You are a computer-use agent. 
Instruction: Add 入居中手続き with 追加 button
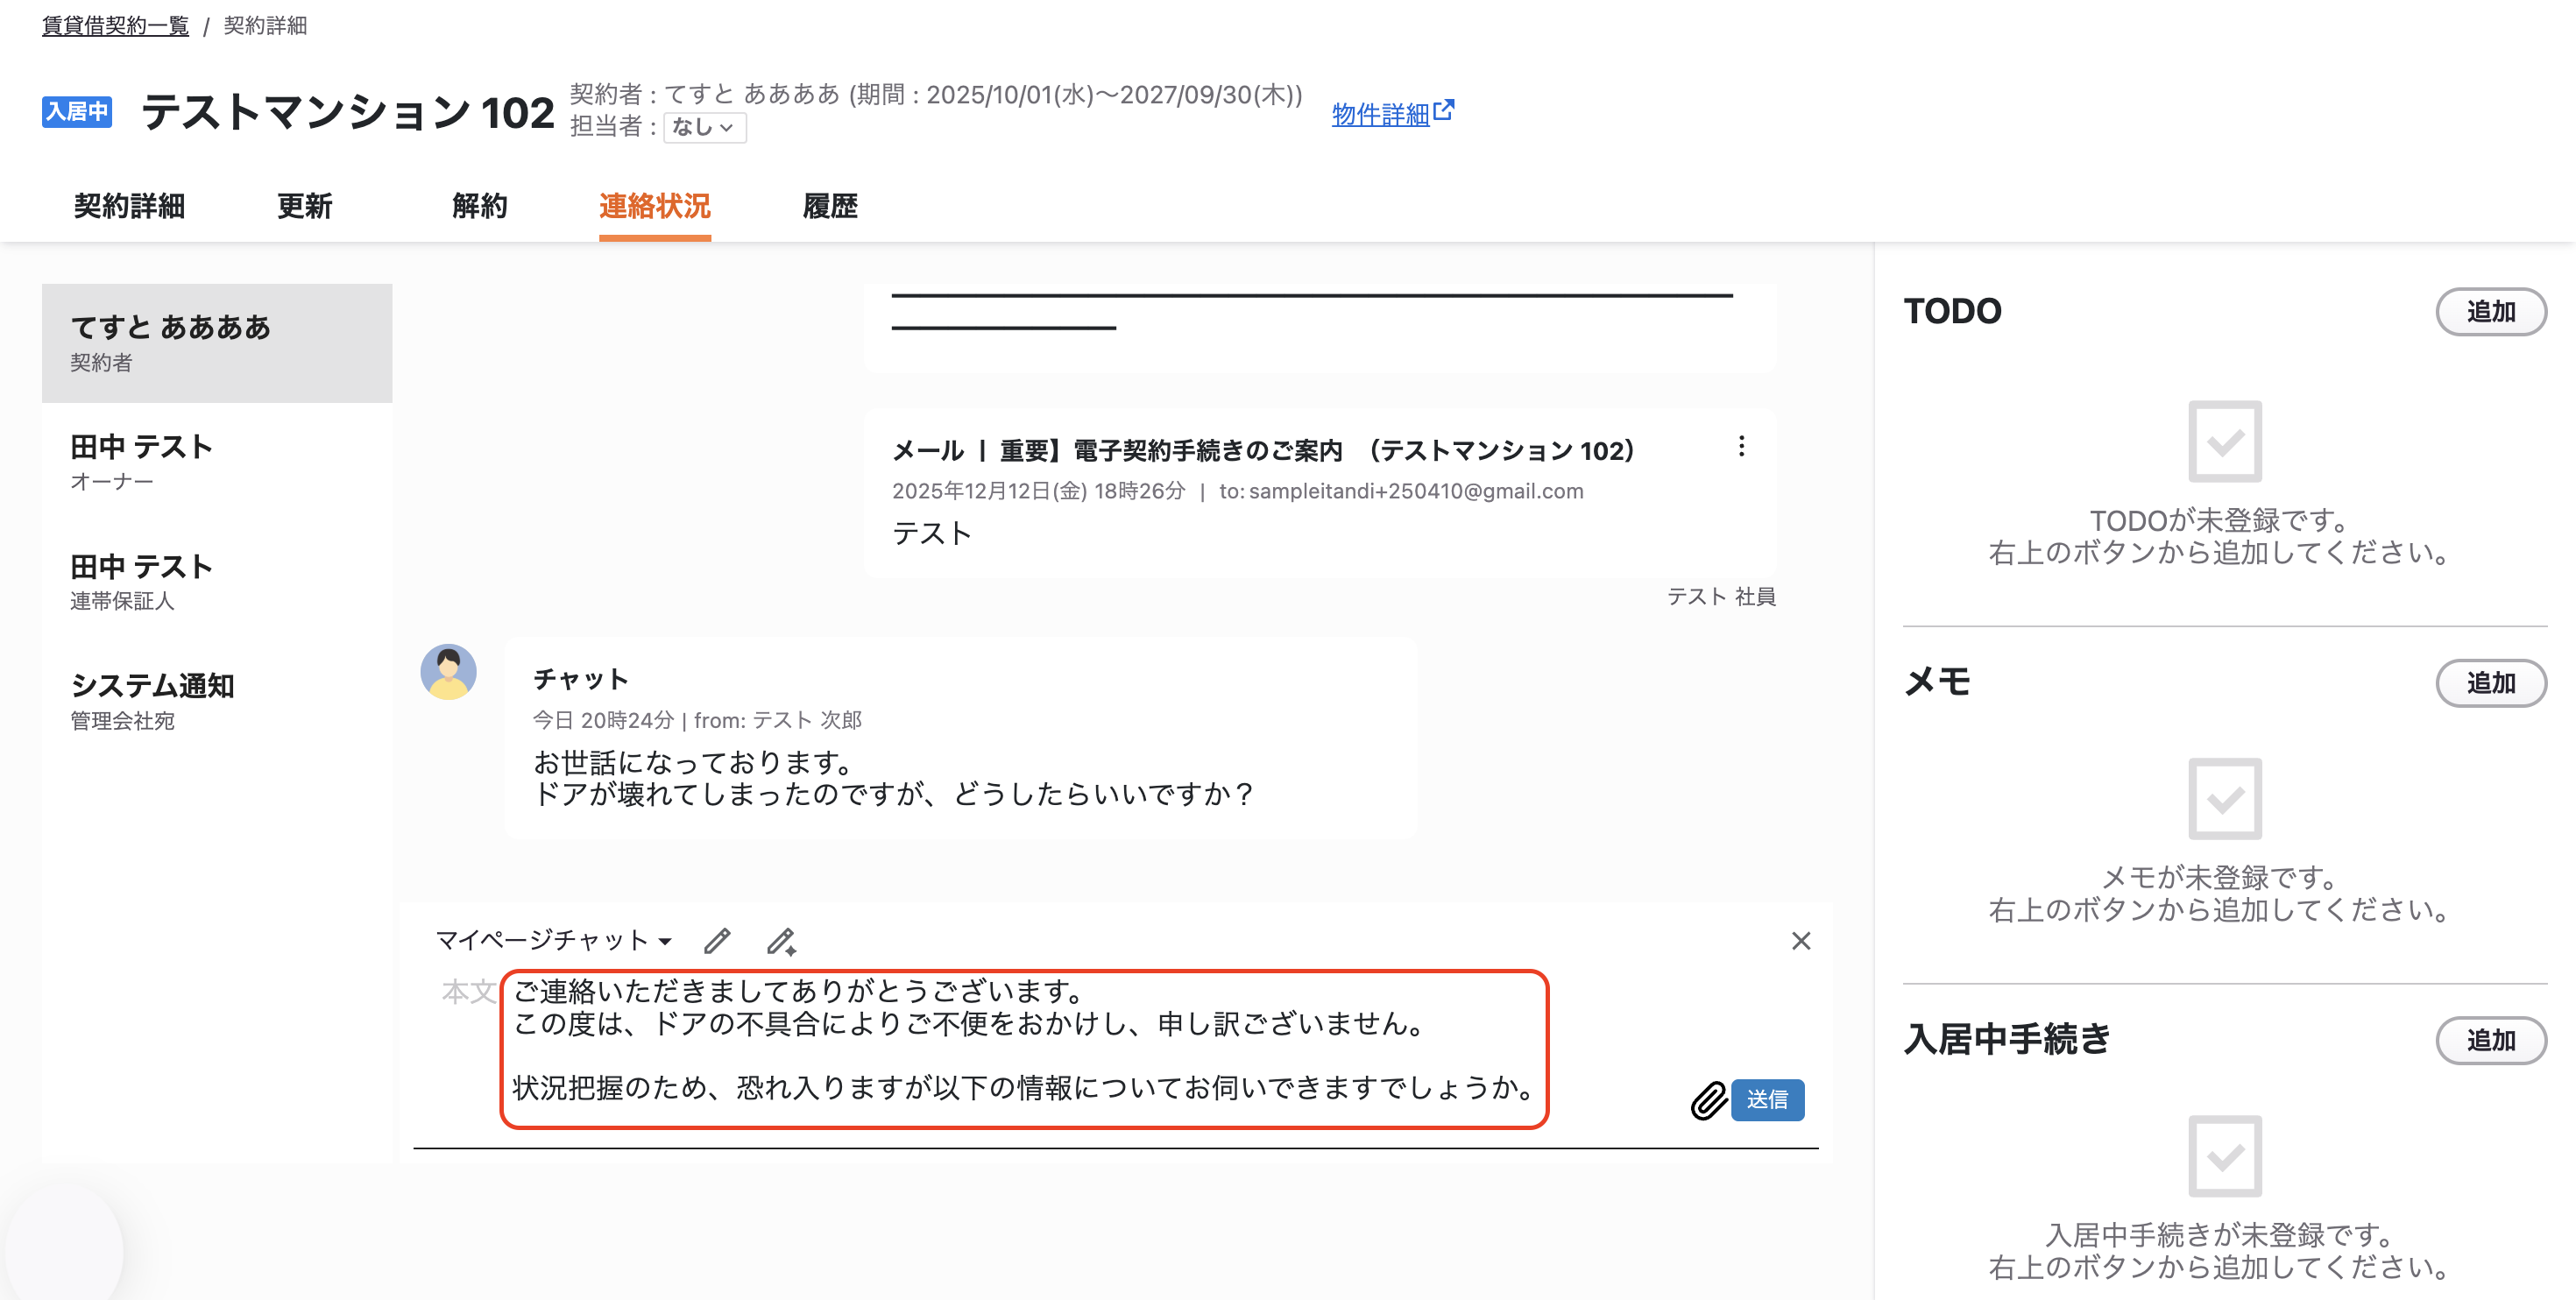(x=2491, y=1041)
